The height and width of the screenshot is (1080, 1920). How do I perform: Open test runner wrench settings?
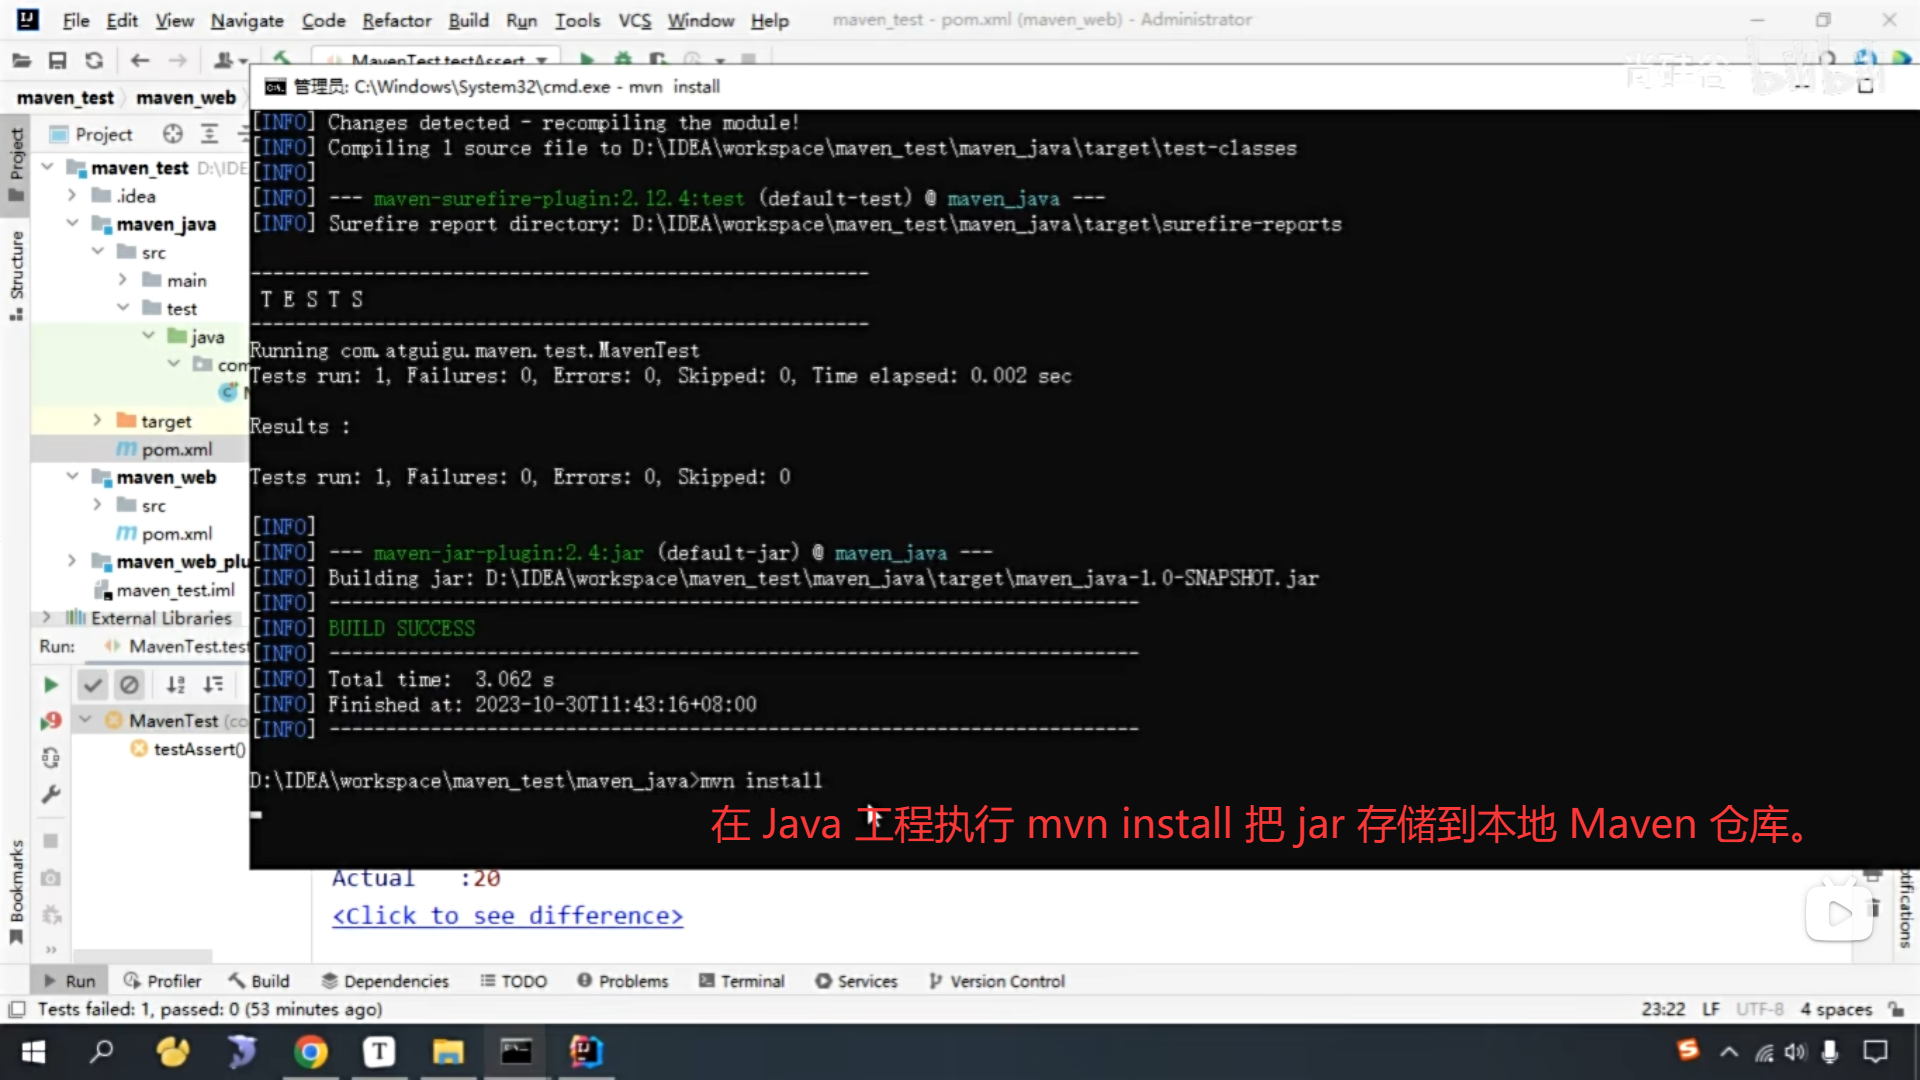click(x=51, y=795)
